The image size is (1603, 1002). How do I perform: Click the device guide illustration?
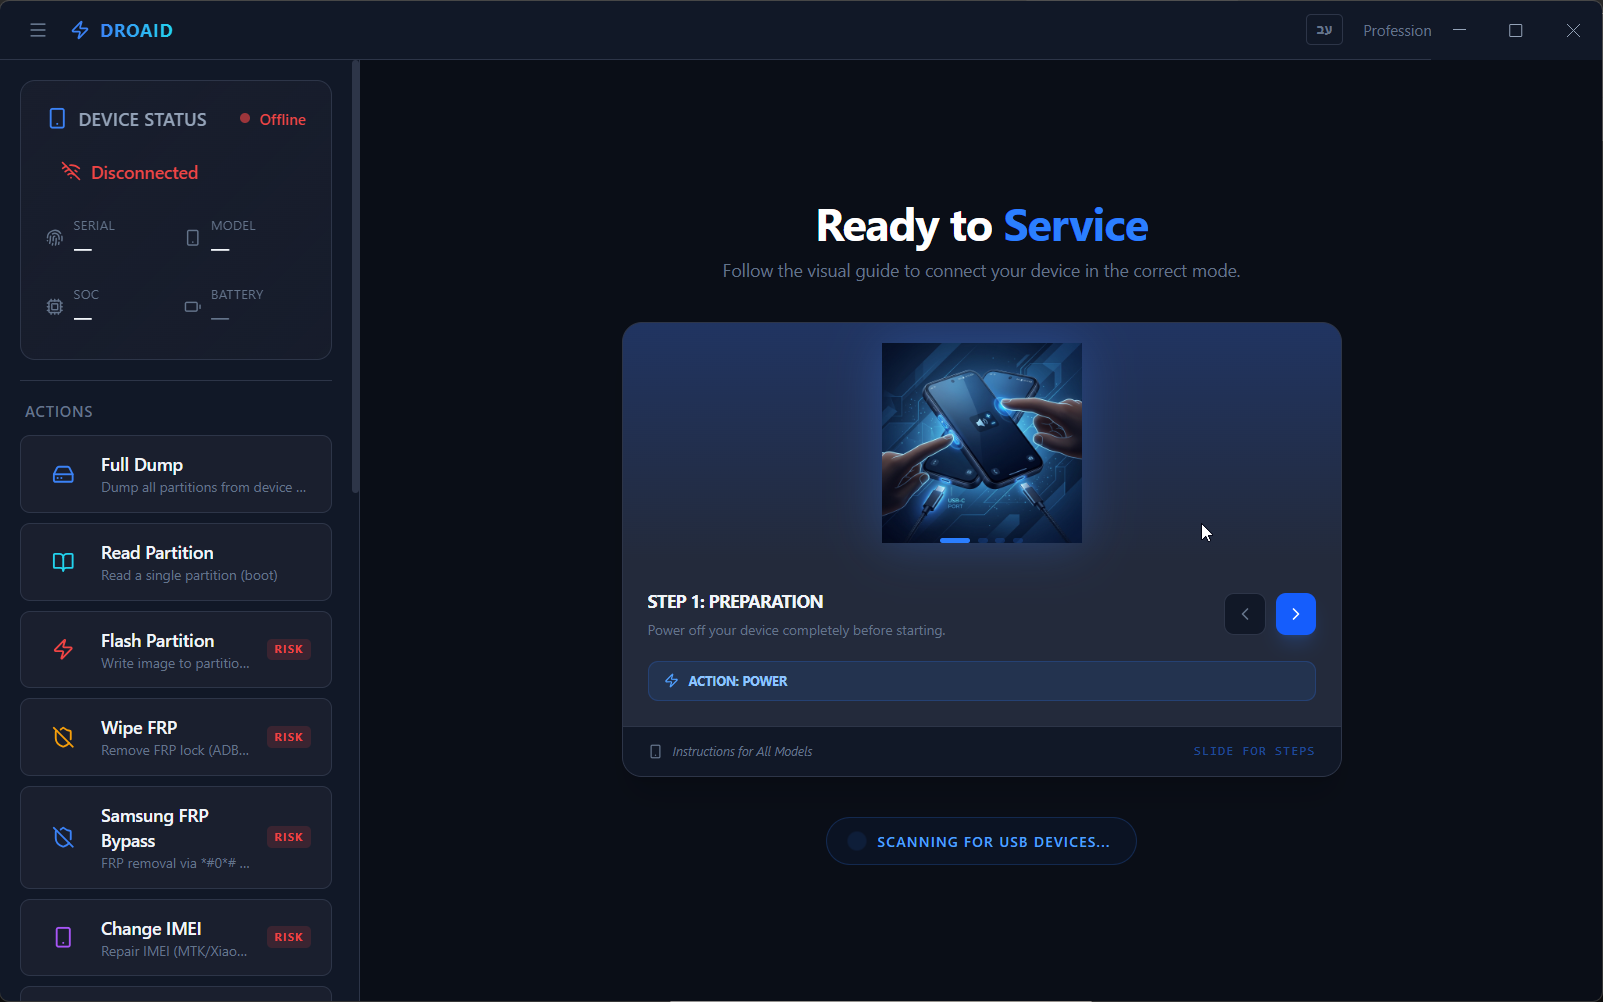981,440
